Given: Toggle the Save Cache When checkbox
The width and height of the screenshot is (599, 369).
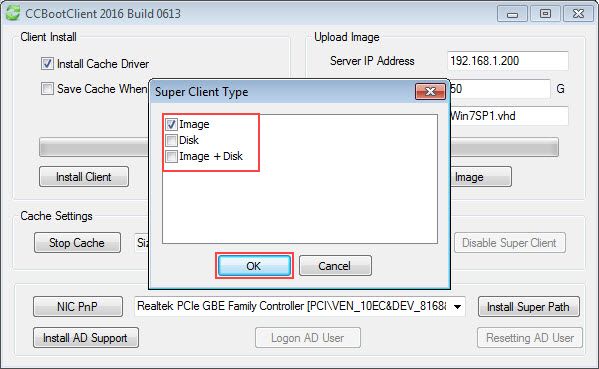Looking at the screenshot, I should coord(47,89).
